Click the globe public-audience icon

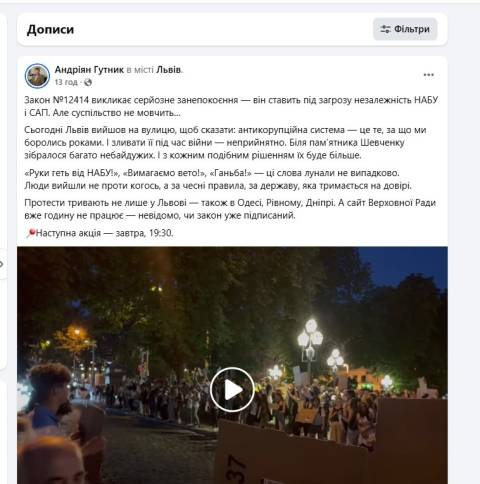(88, 82)
